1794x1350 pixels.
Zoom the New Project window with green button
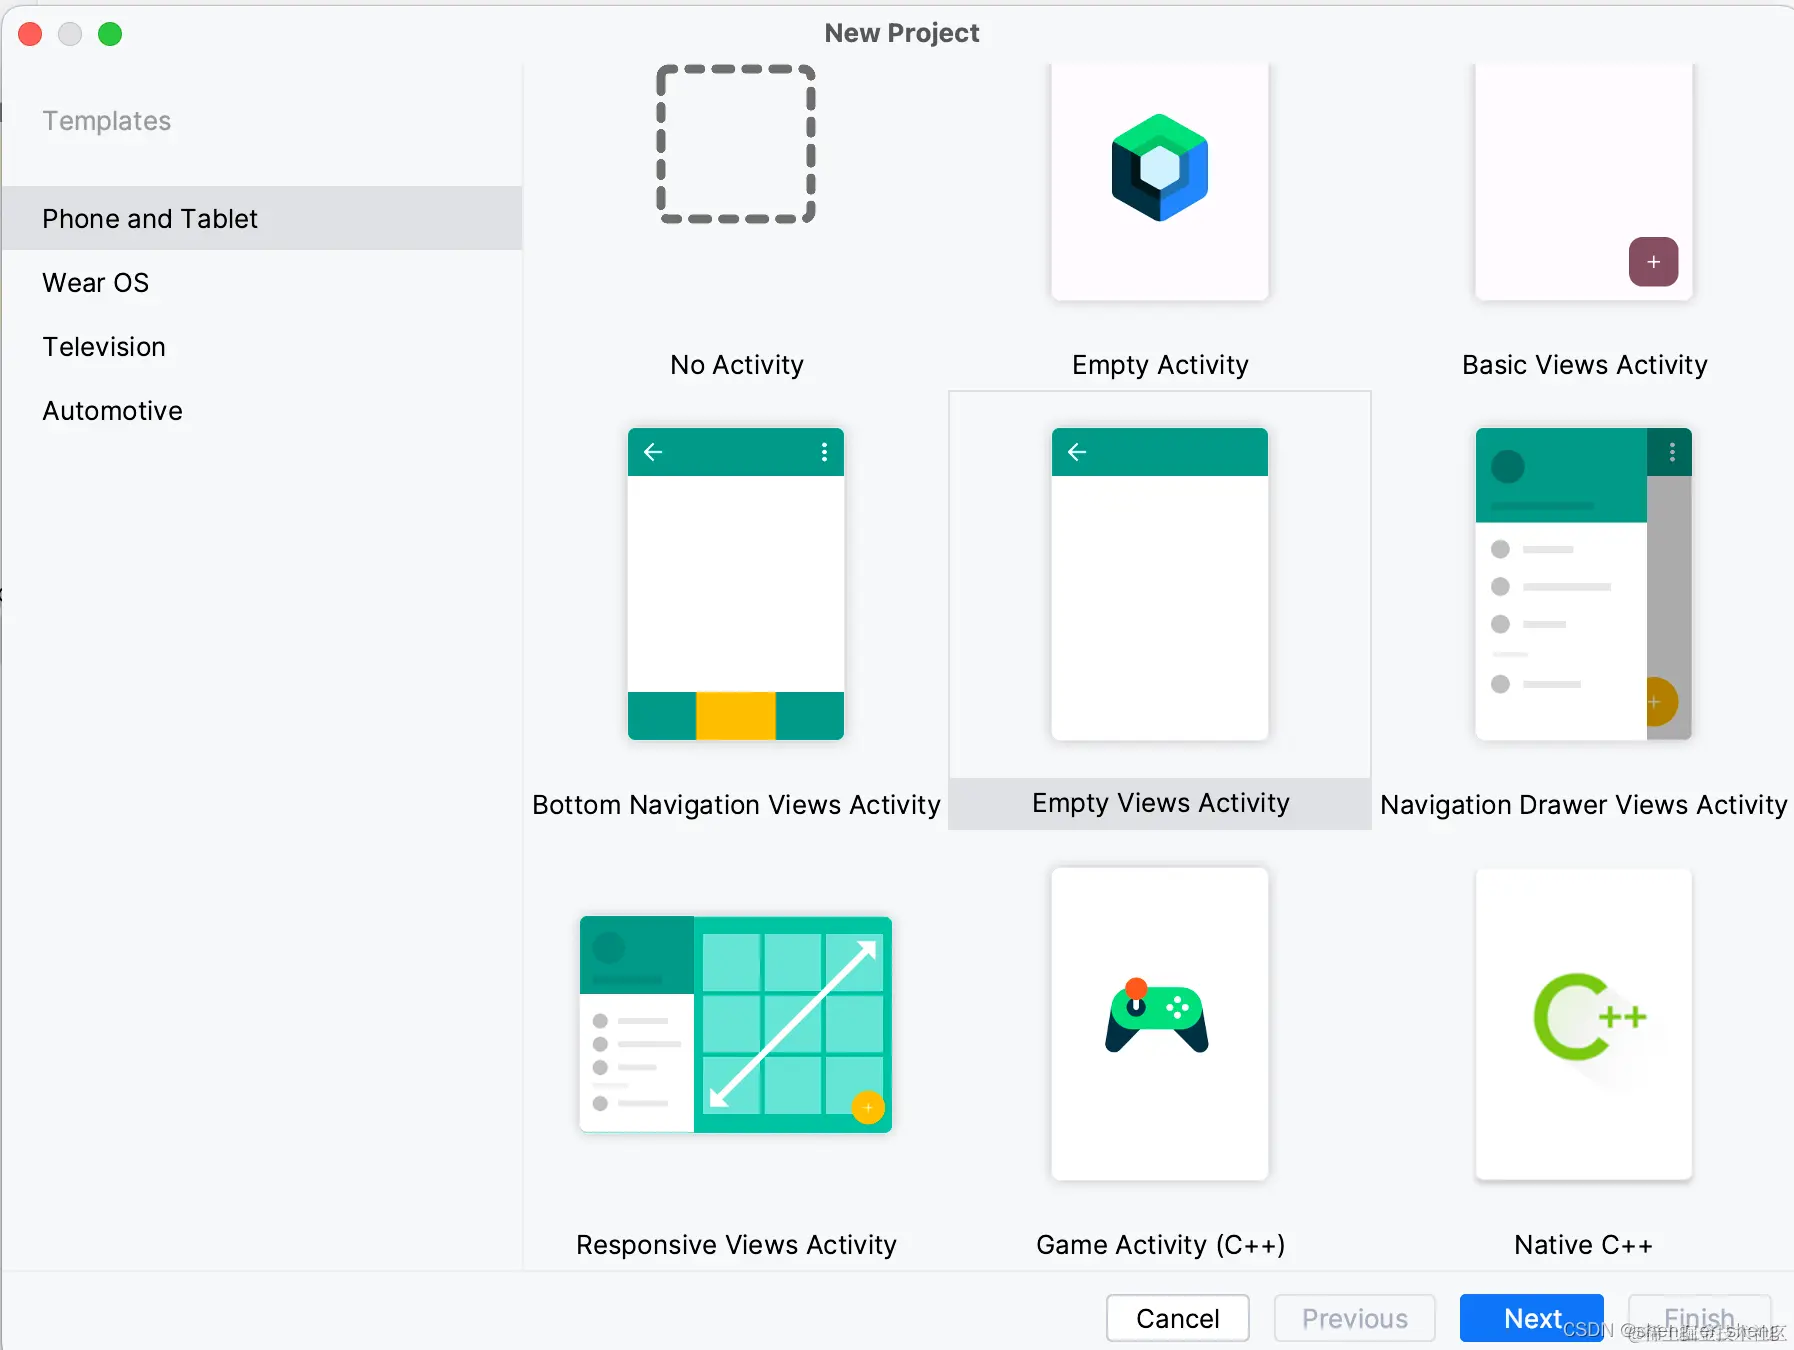tap(110, 34)
